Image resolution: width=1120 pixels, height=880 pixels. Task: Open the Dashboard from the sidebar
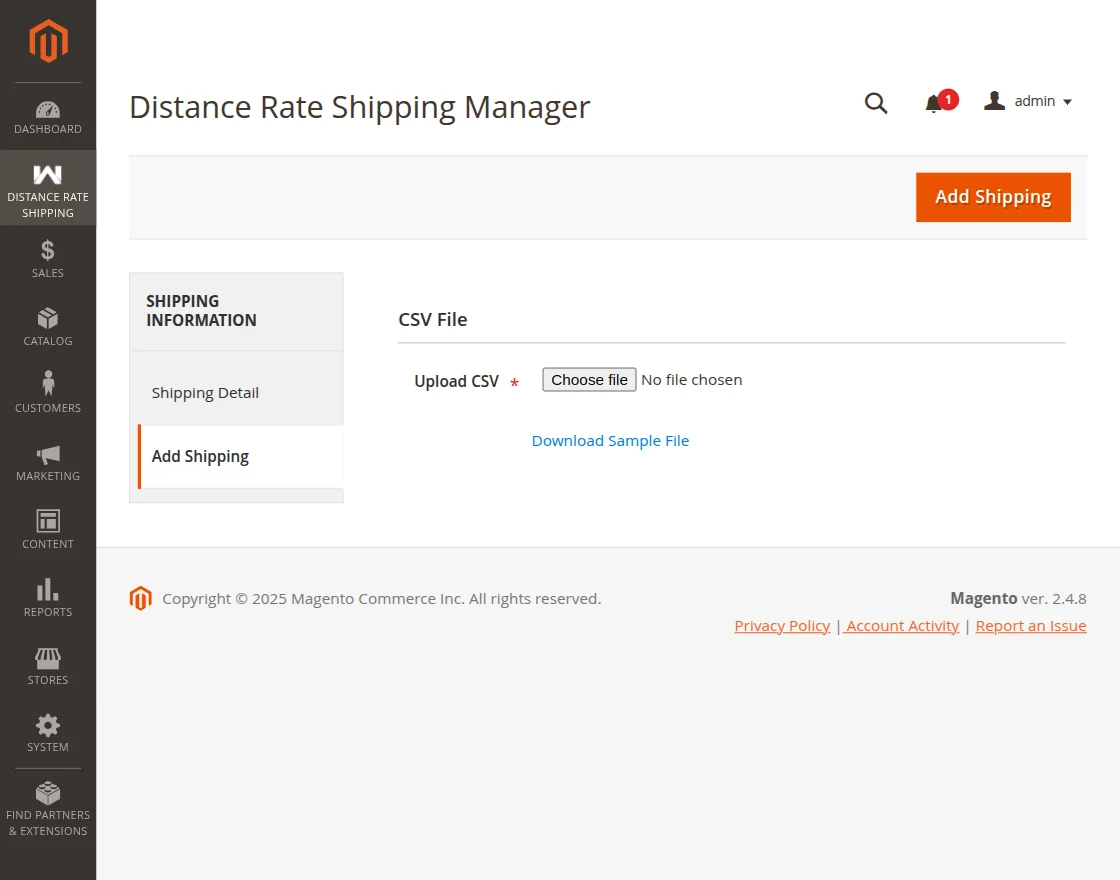47,115
